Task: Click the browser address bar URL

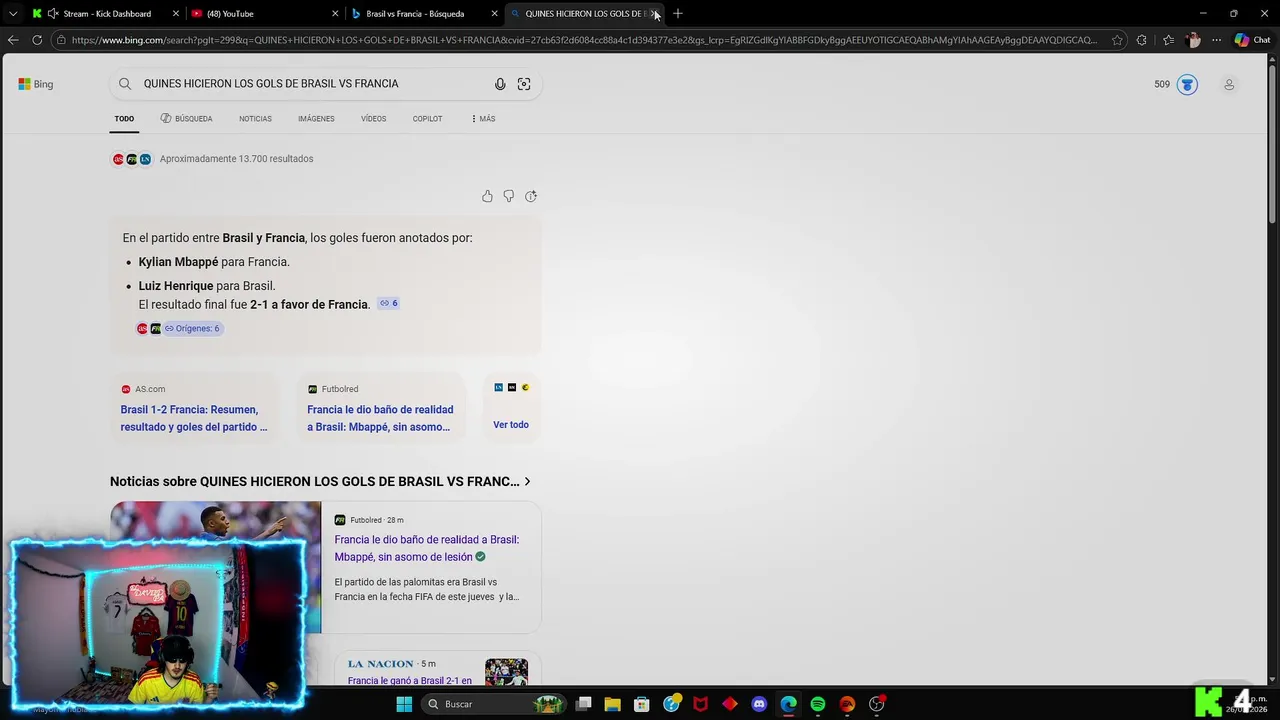Action: click(x=584, y=40)
